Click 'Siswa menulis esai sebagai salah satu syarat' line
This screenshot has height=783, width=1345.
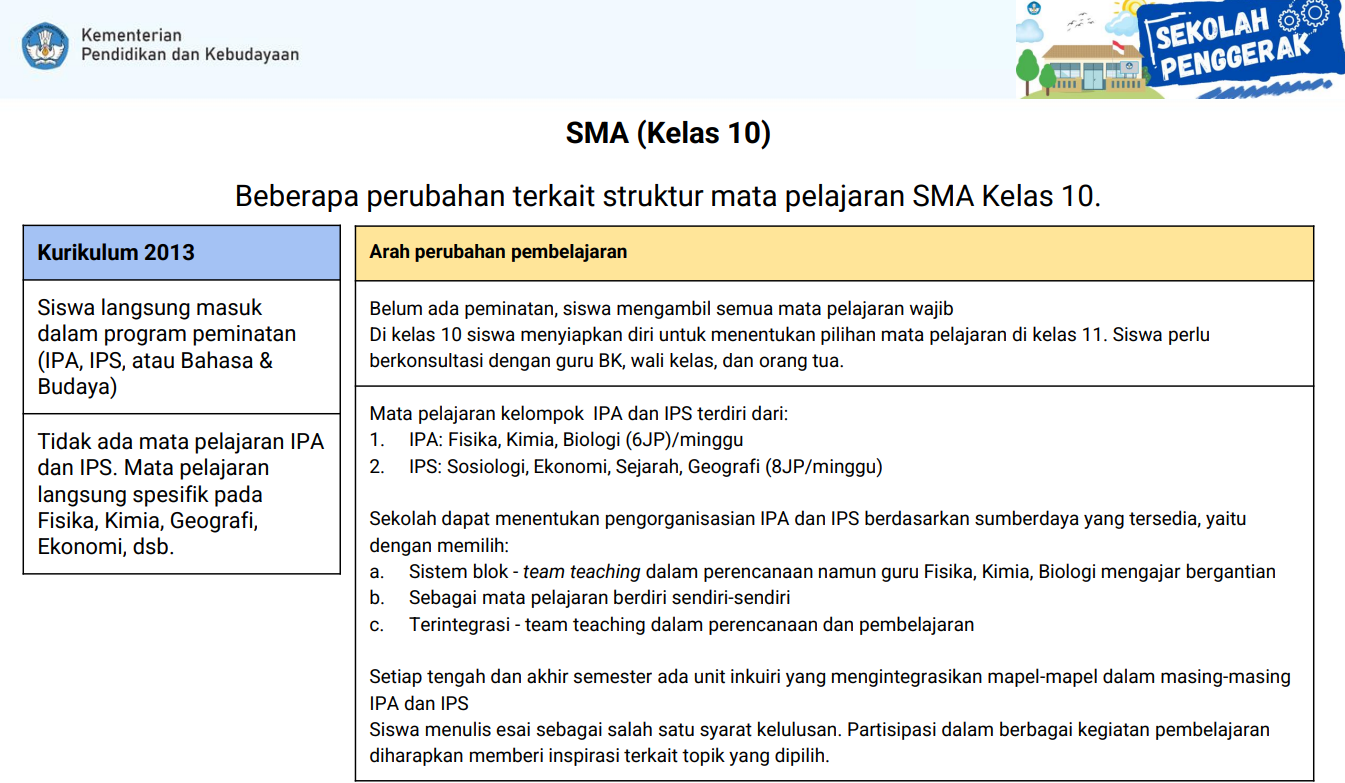point(819,729)
